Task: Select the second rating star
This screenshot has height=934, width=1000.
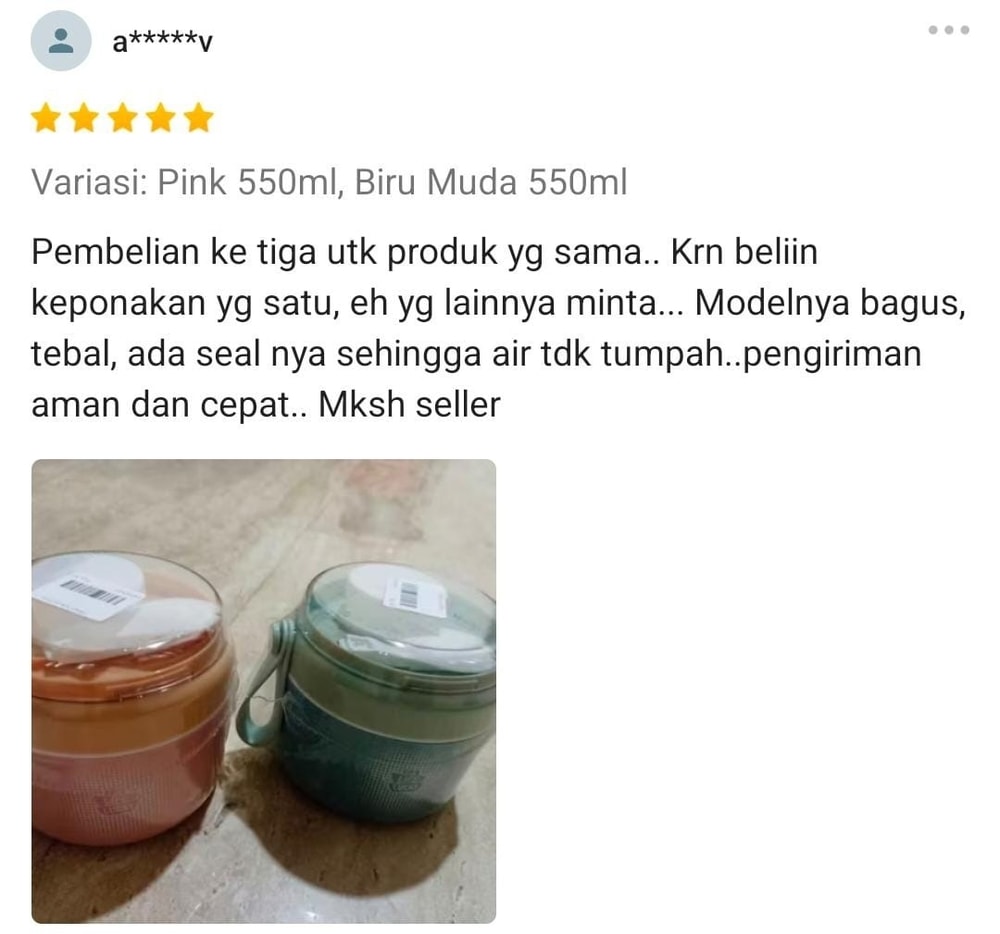Action: point(84,118)
